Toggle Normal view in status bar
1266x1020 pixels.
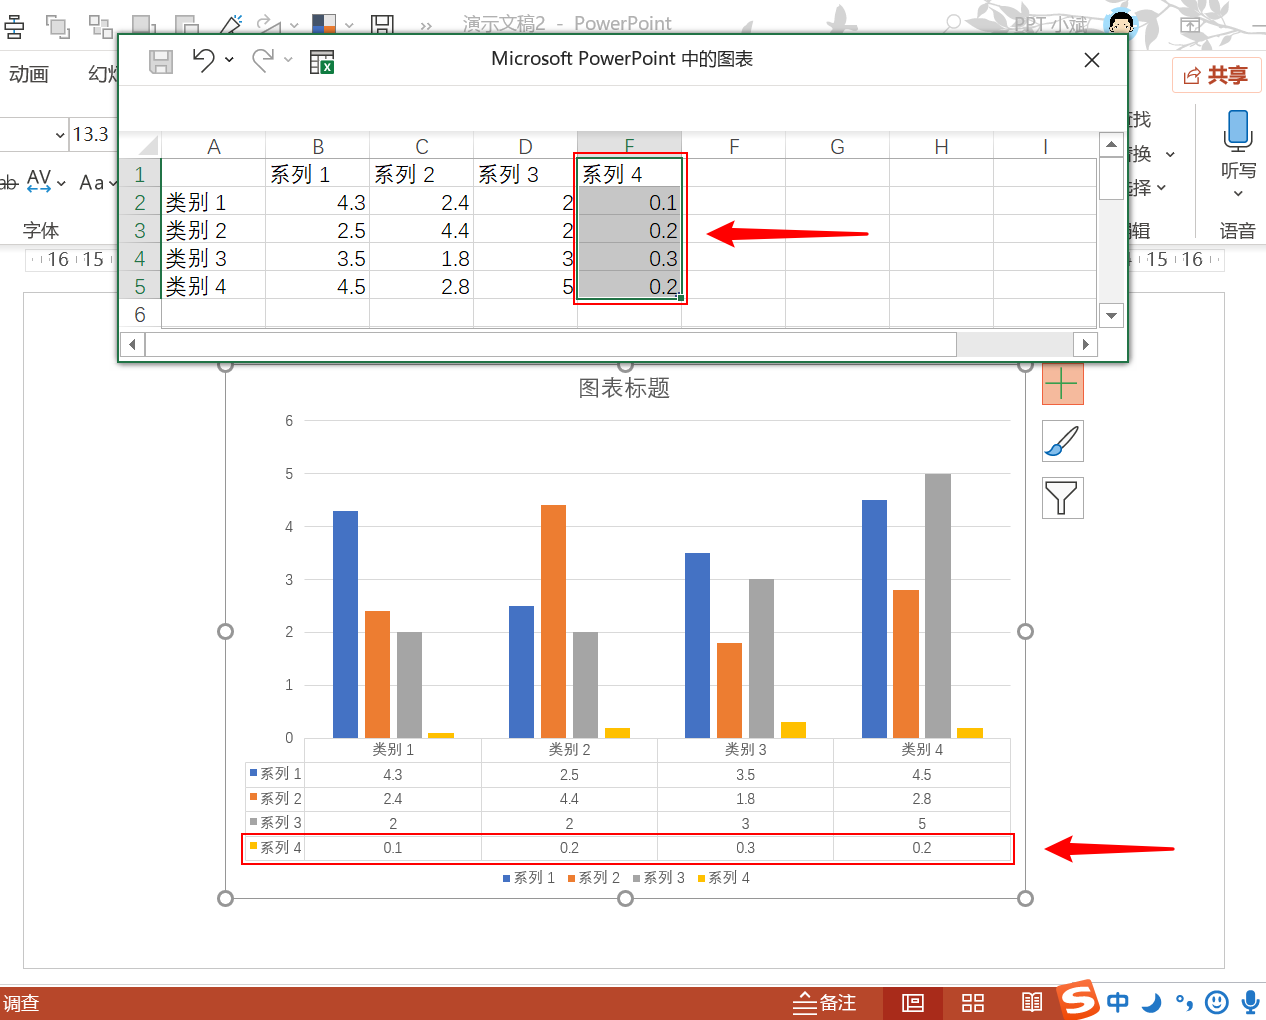coord(913,1003)
